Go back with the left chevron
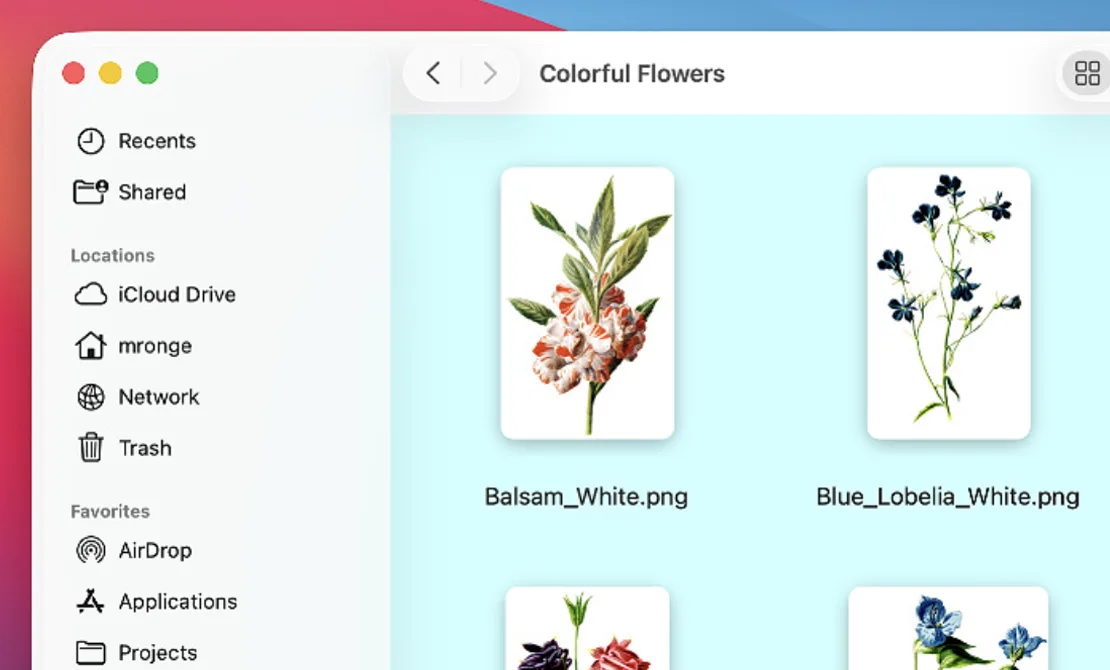The height and width of the screenshot is (670, 1110). (433, 73)
